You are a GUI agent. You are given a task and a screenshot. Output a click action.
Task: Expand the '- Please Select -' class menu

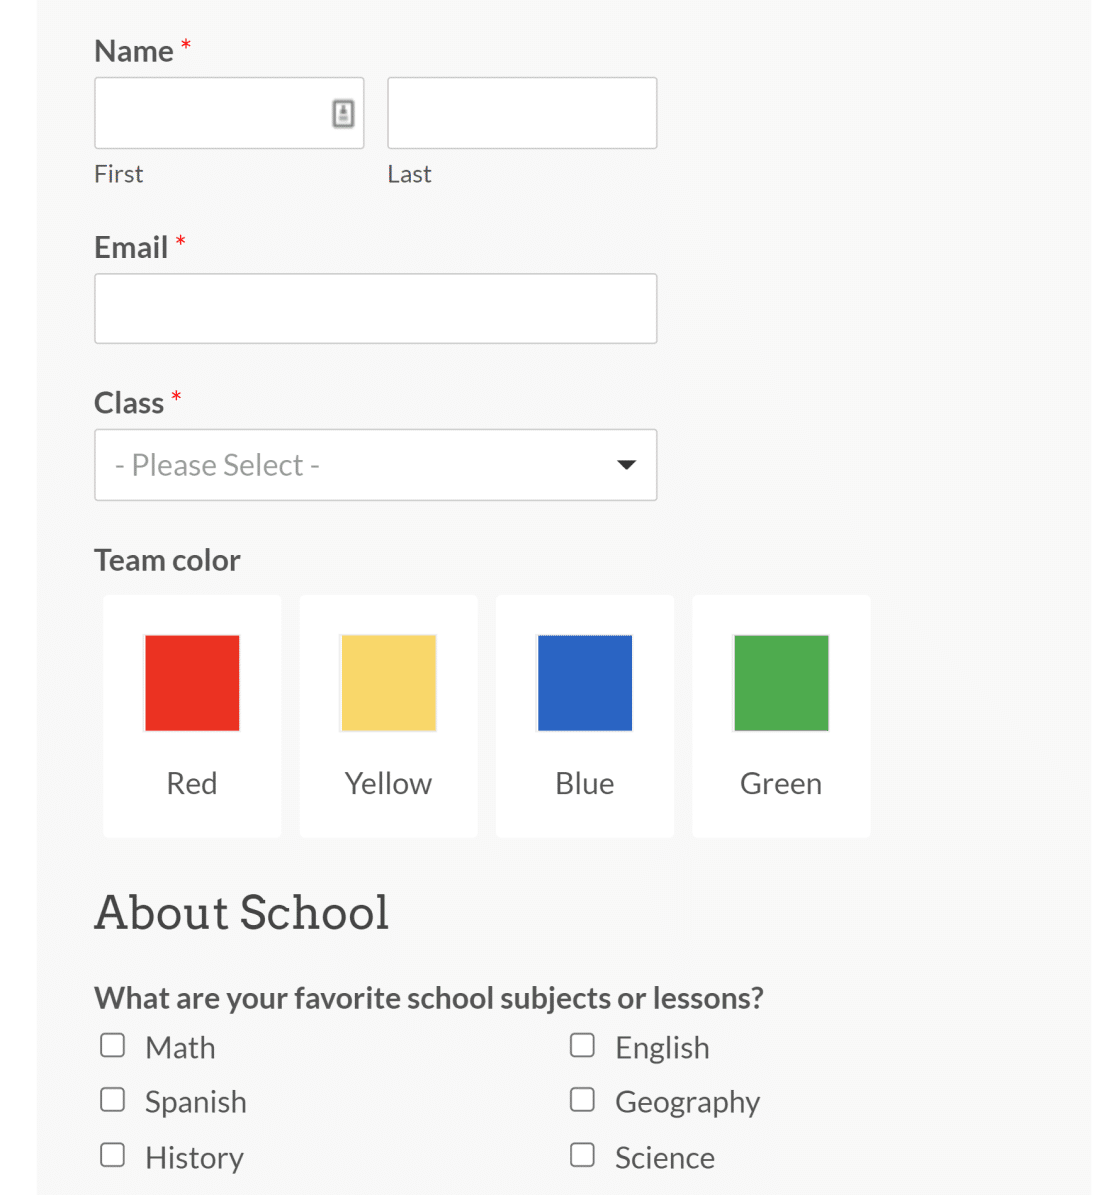(x=375, y=464)
